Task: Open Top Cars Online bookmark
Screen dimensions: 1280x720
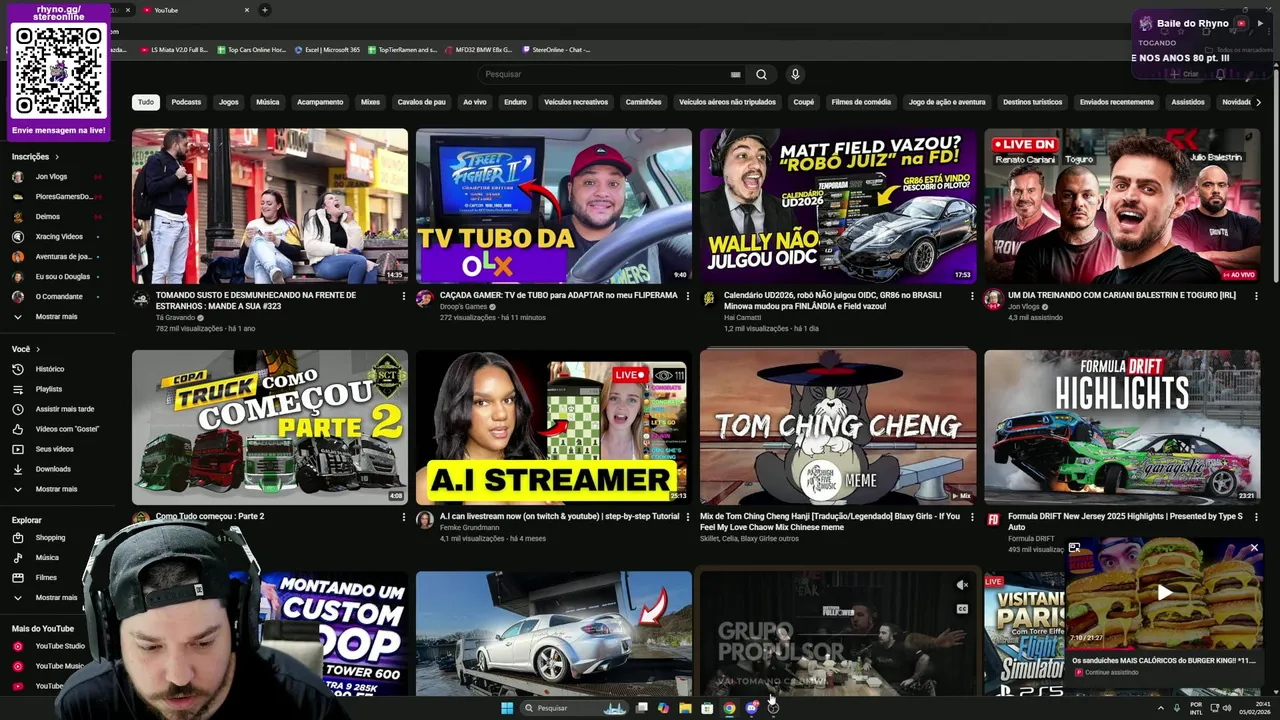Action: (x=251, y=49)
